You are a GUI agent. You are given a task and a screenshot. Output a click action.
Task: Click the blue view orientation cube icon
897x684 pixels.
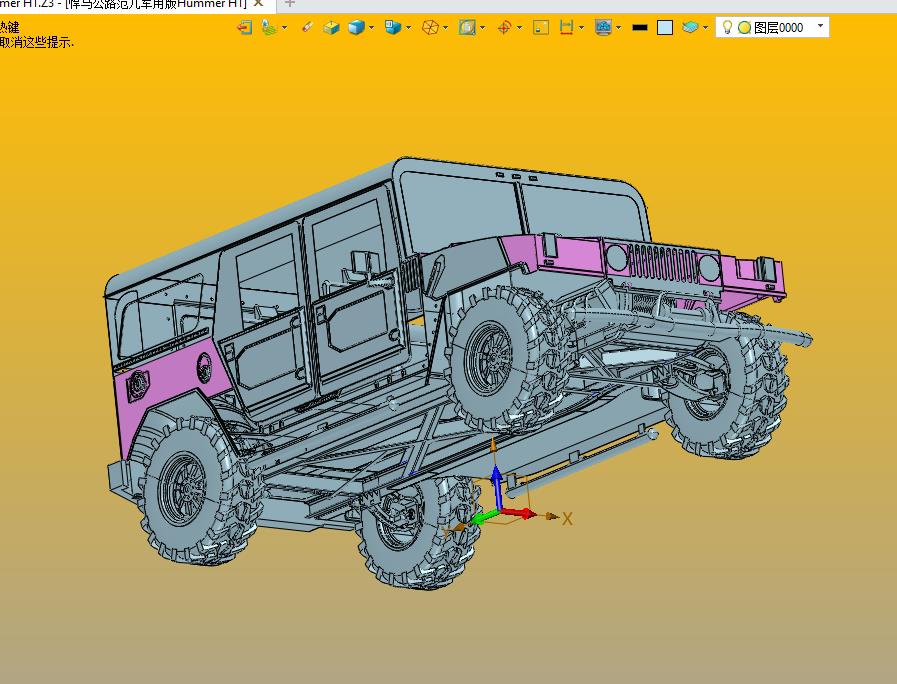coord(392,27)
